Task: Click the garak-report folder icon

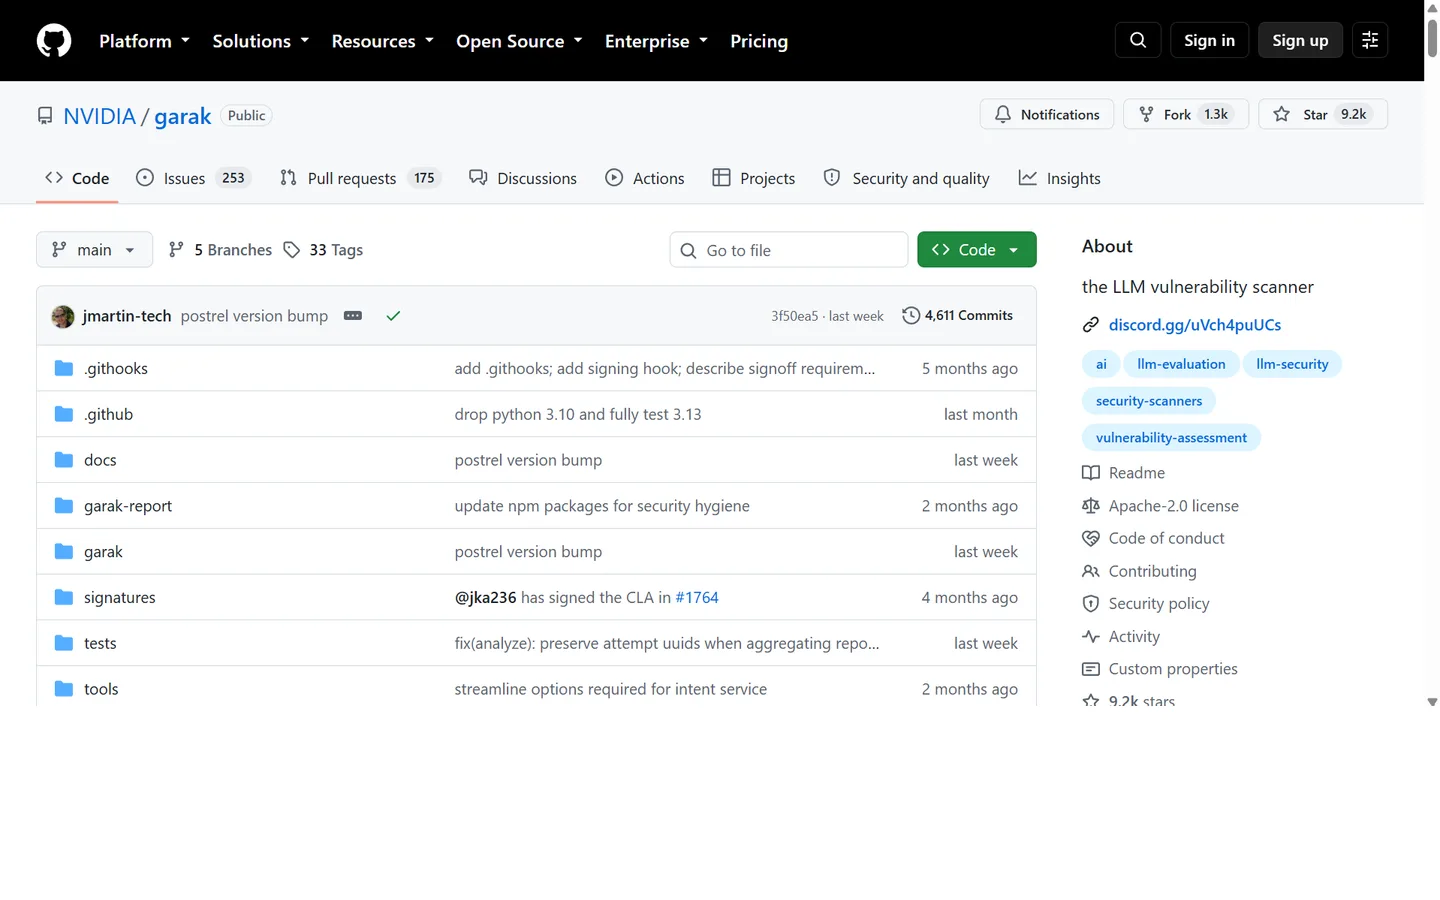Action: (x=64, y=506)
